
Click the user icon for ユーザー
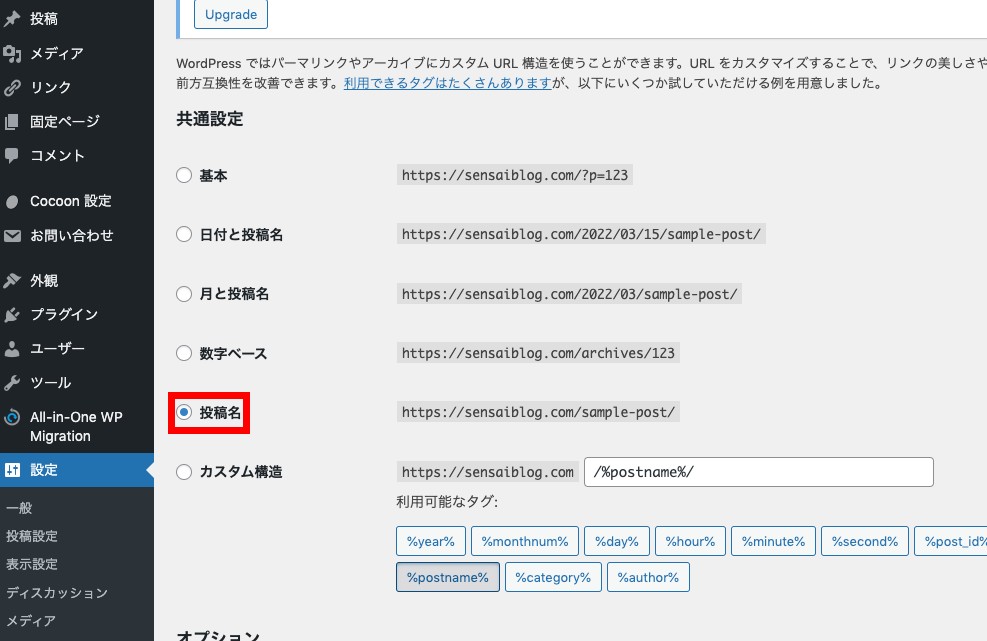12,349
